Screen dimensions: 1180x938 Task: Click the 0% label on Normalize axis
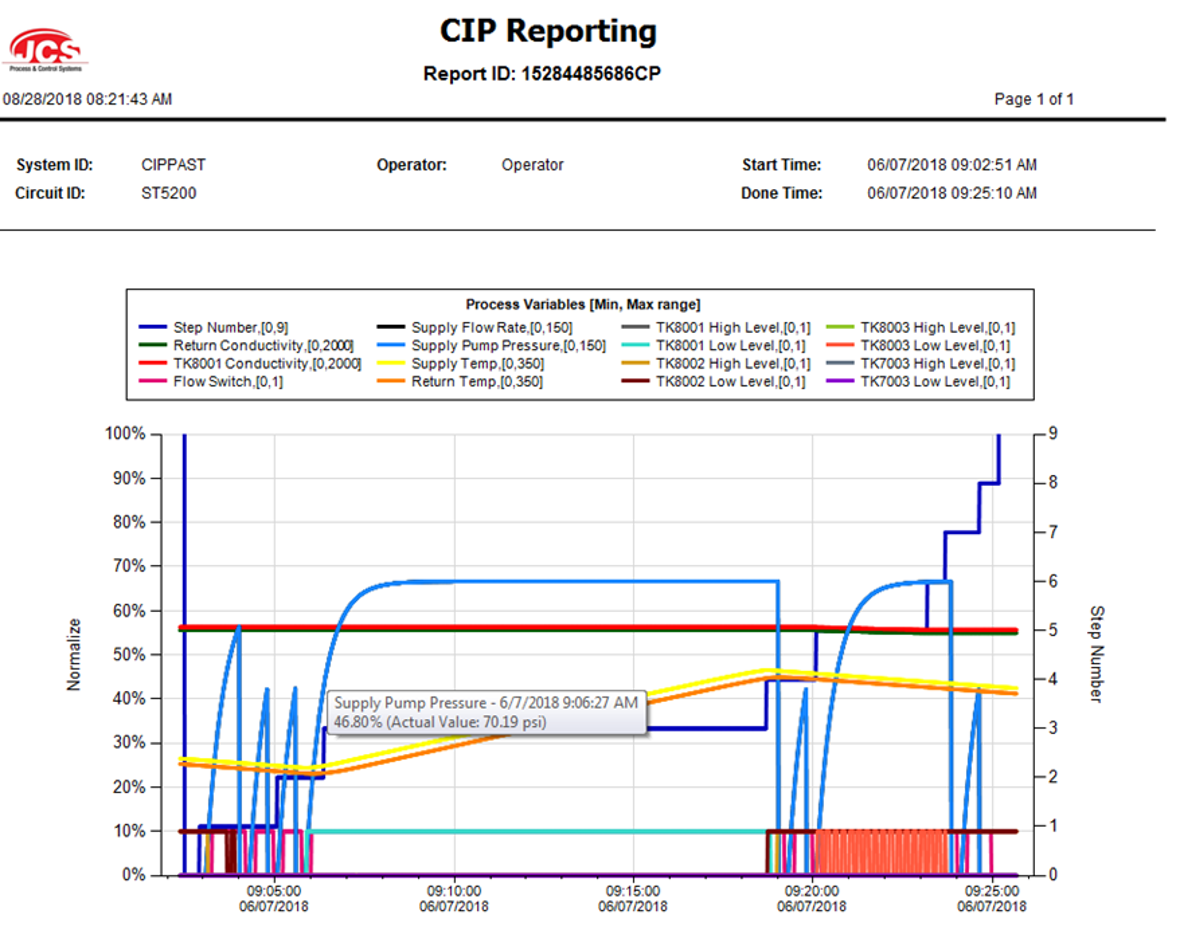point(133,875)
